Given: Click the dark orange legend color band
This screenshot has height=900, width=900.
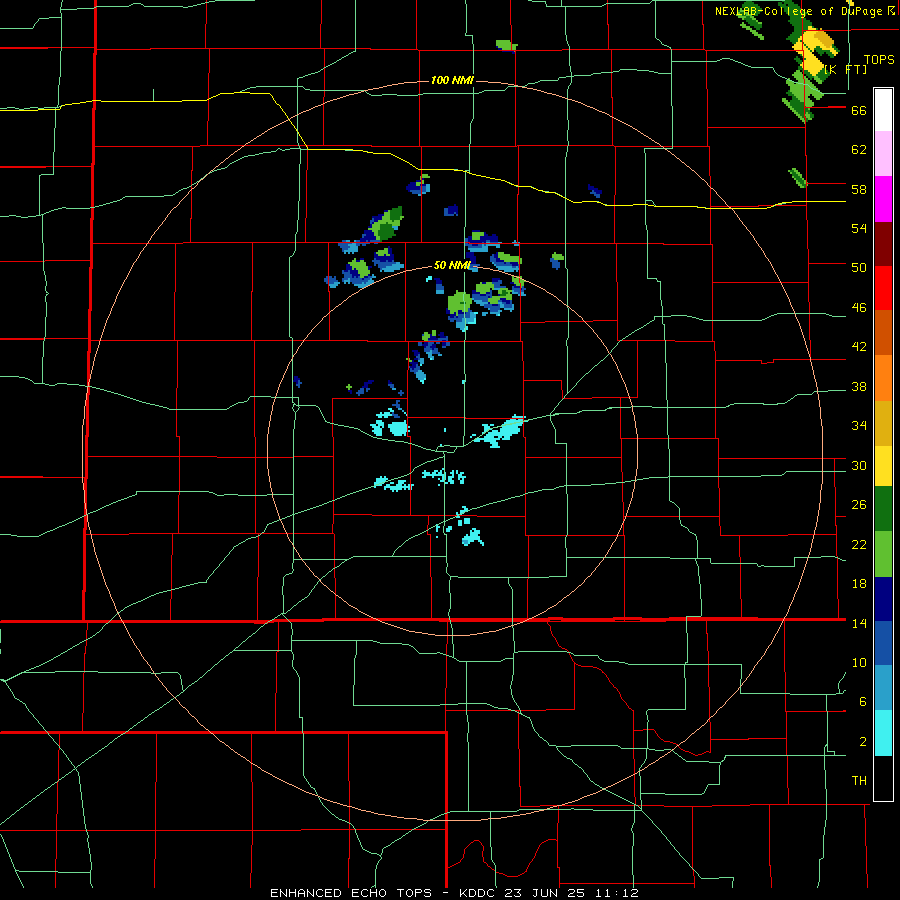Looking at the screenshot, I should 883,332.
